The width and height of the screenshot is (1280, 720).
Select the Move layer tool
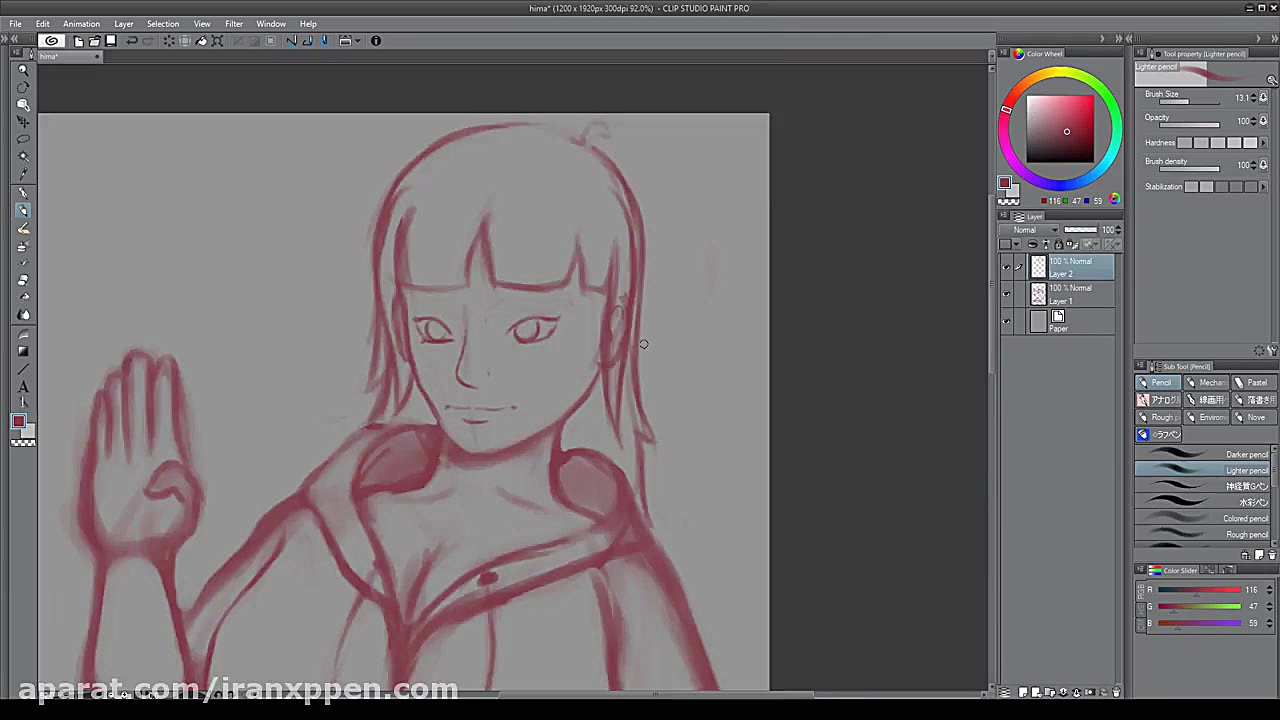pyautogui.click(x=23, y=121)
